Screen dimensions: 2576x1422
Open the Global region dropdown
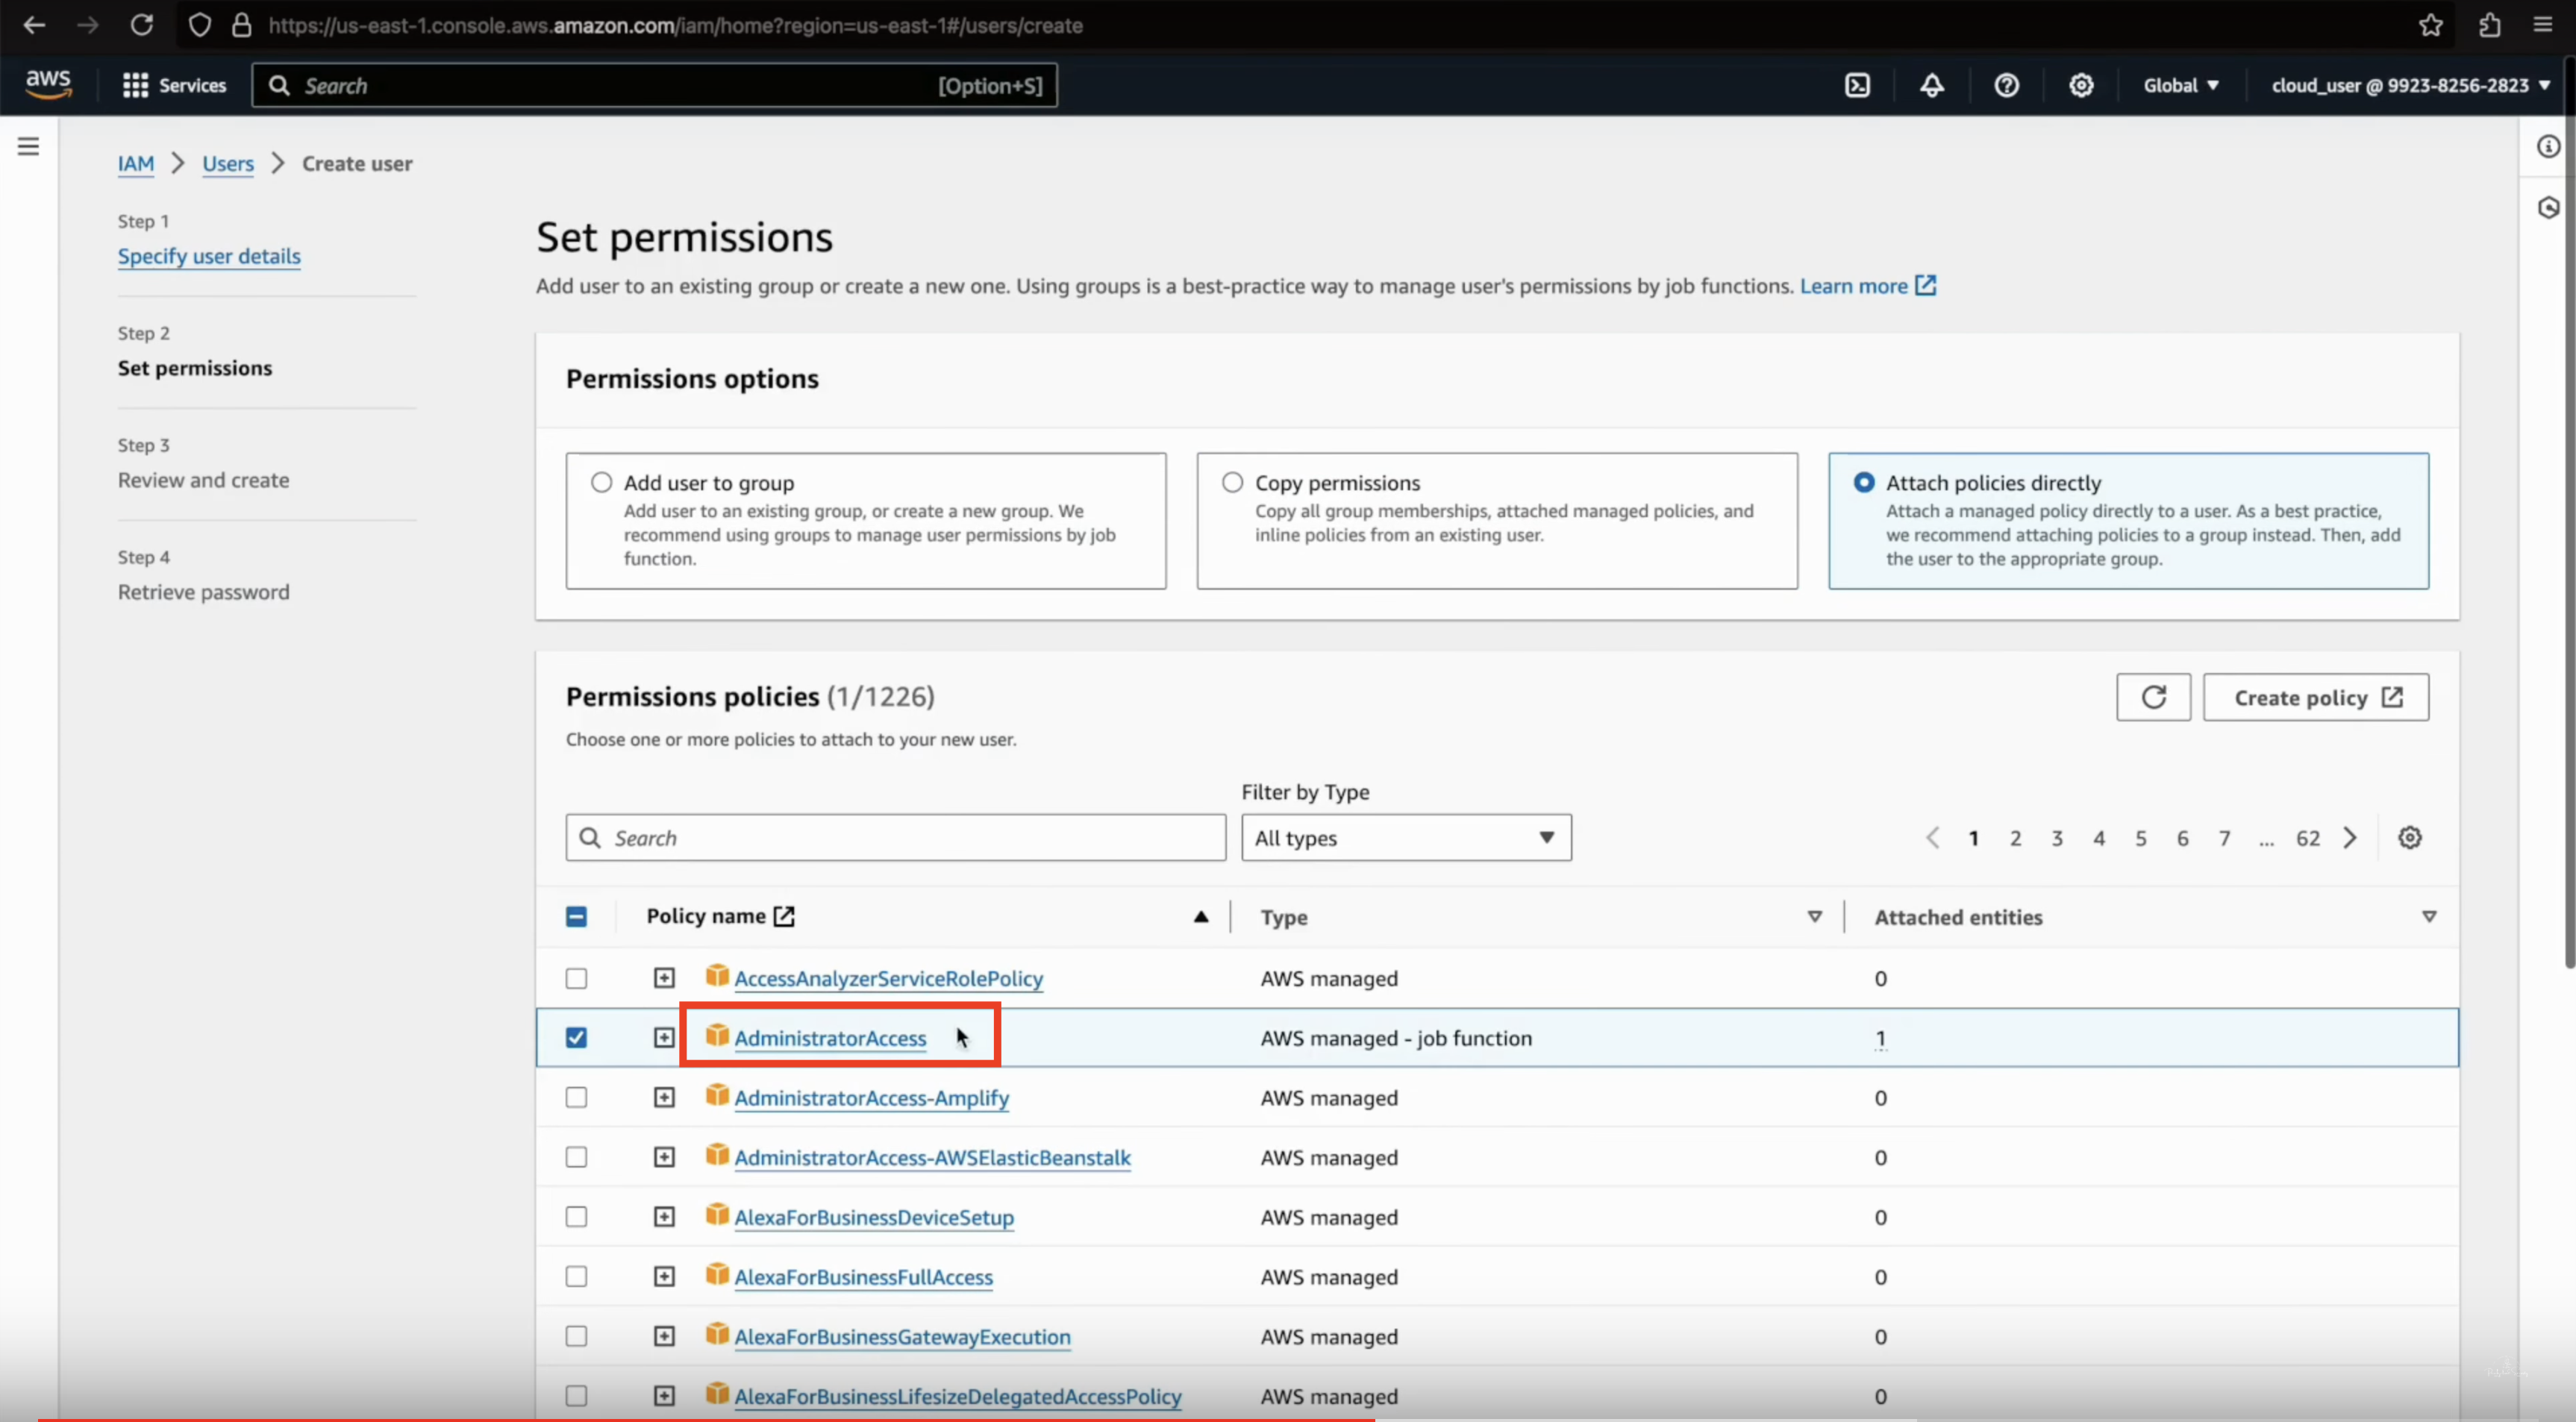[x=2180, y=86]
